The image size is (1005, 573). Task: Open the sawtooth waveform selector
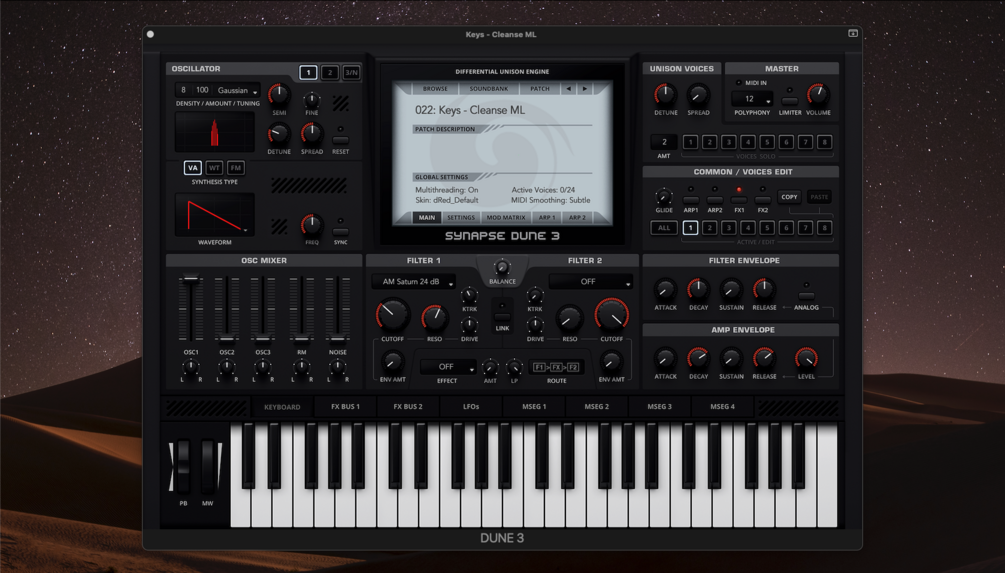[215, 215]
